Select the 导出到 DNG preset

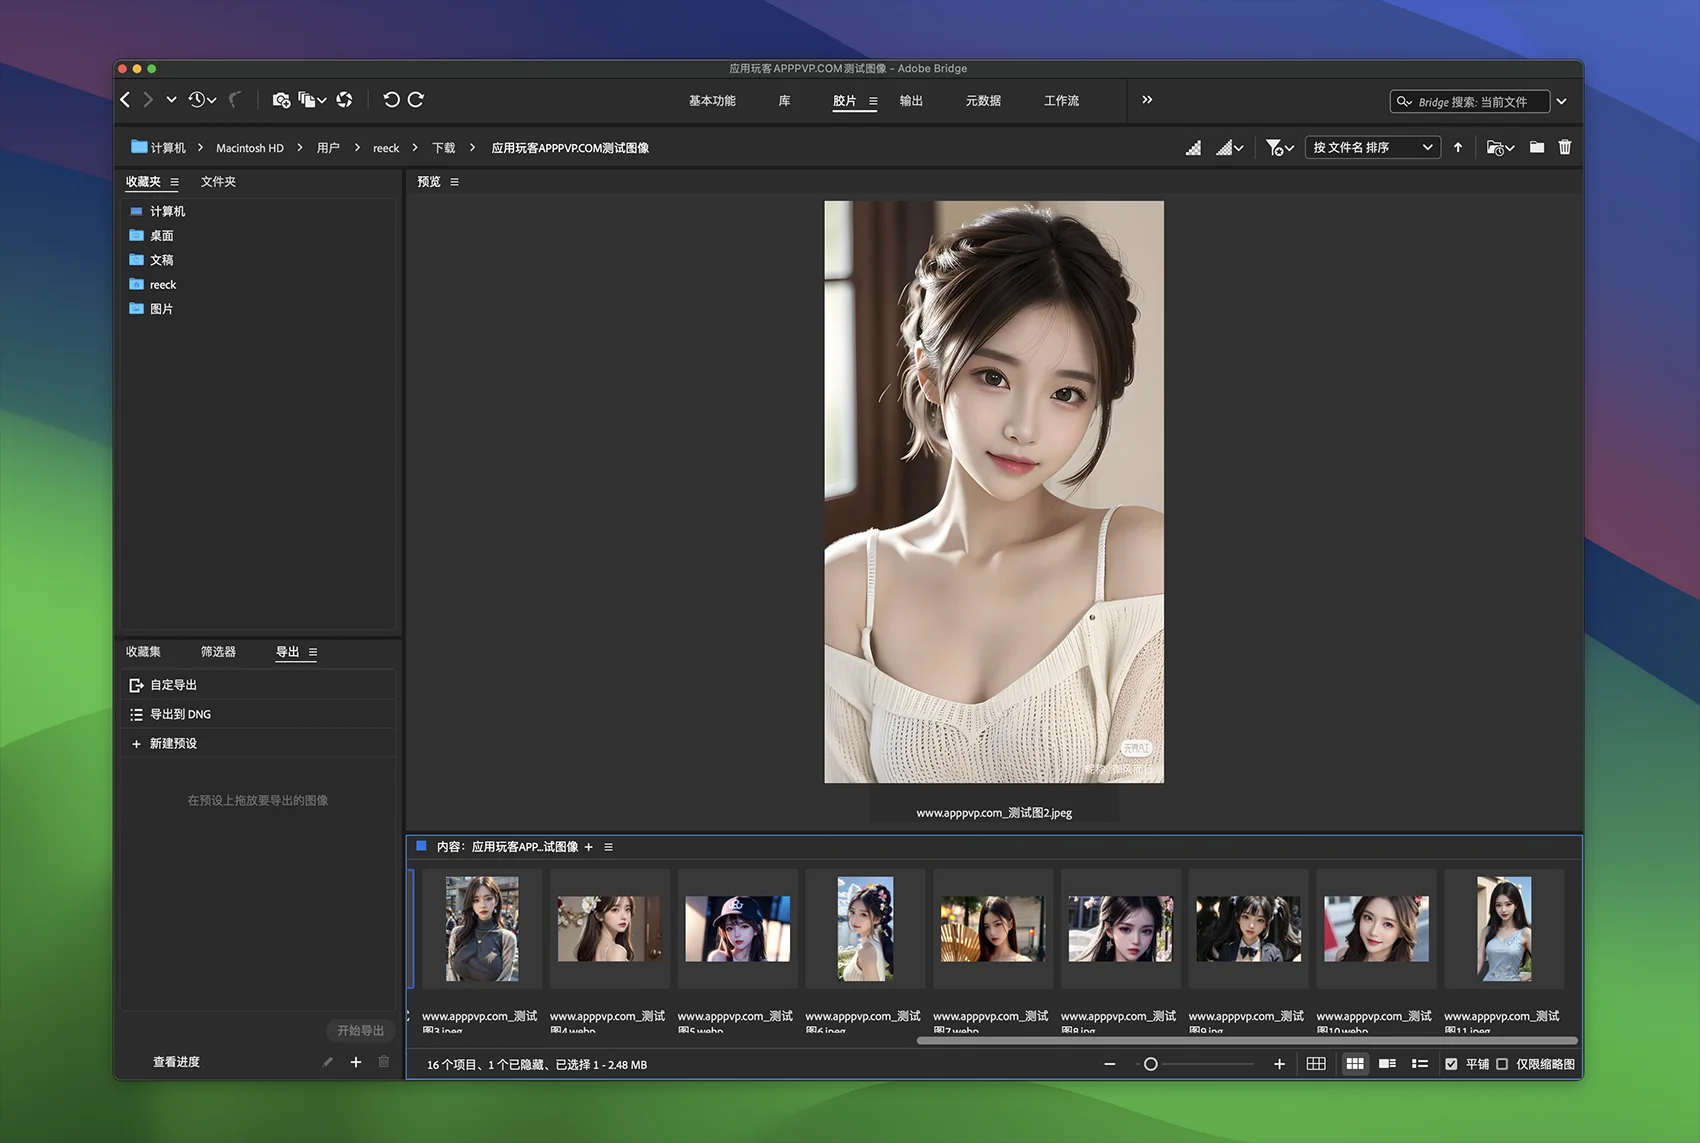(258, 714)
